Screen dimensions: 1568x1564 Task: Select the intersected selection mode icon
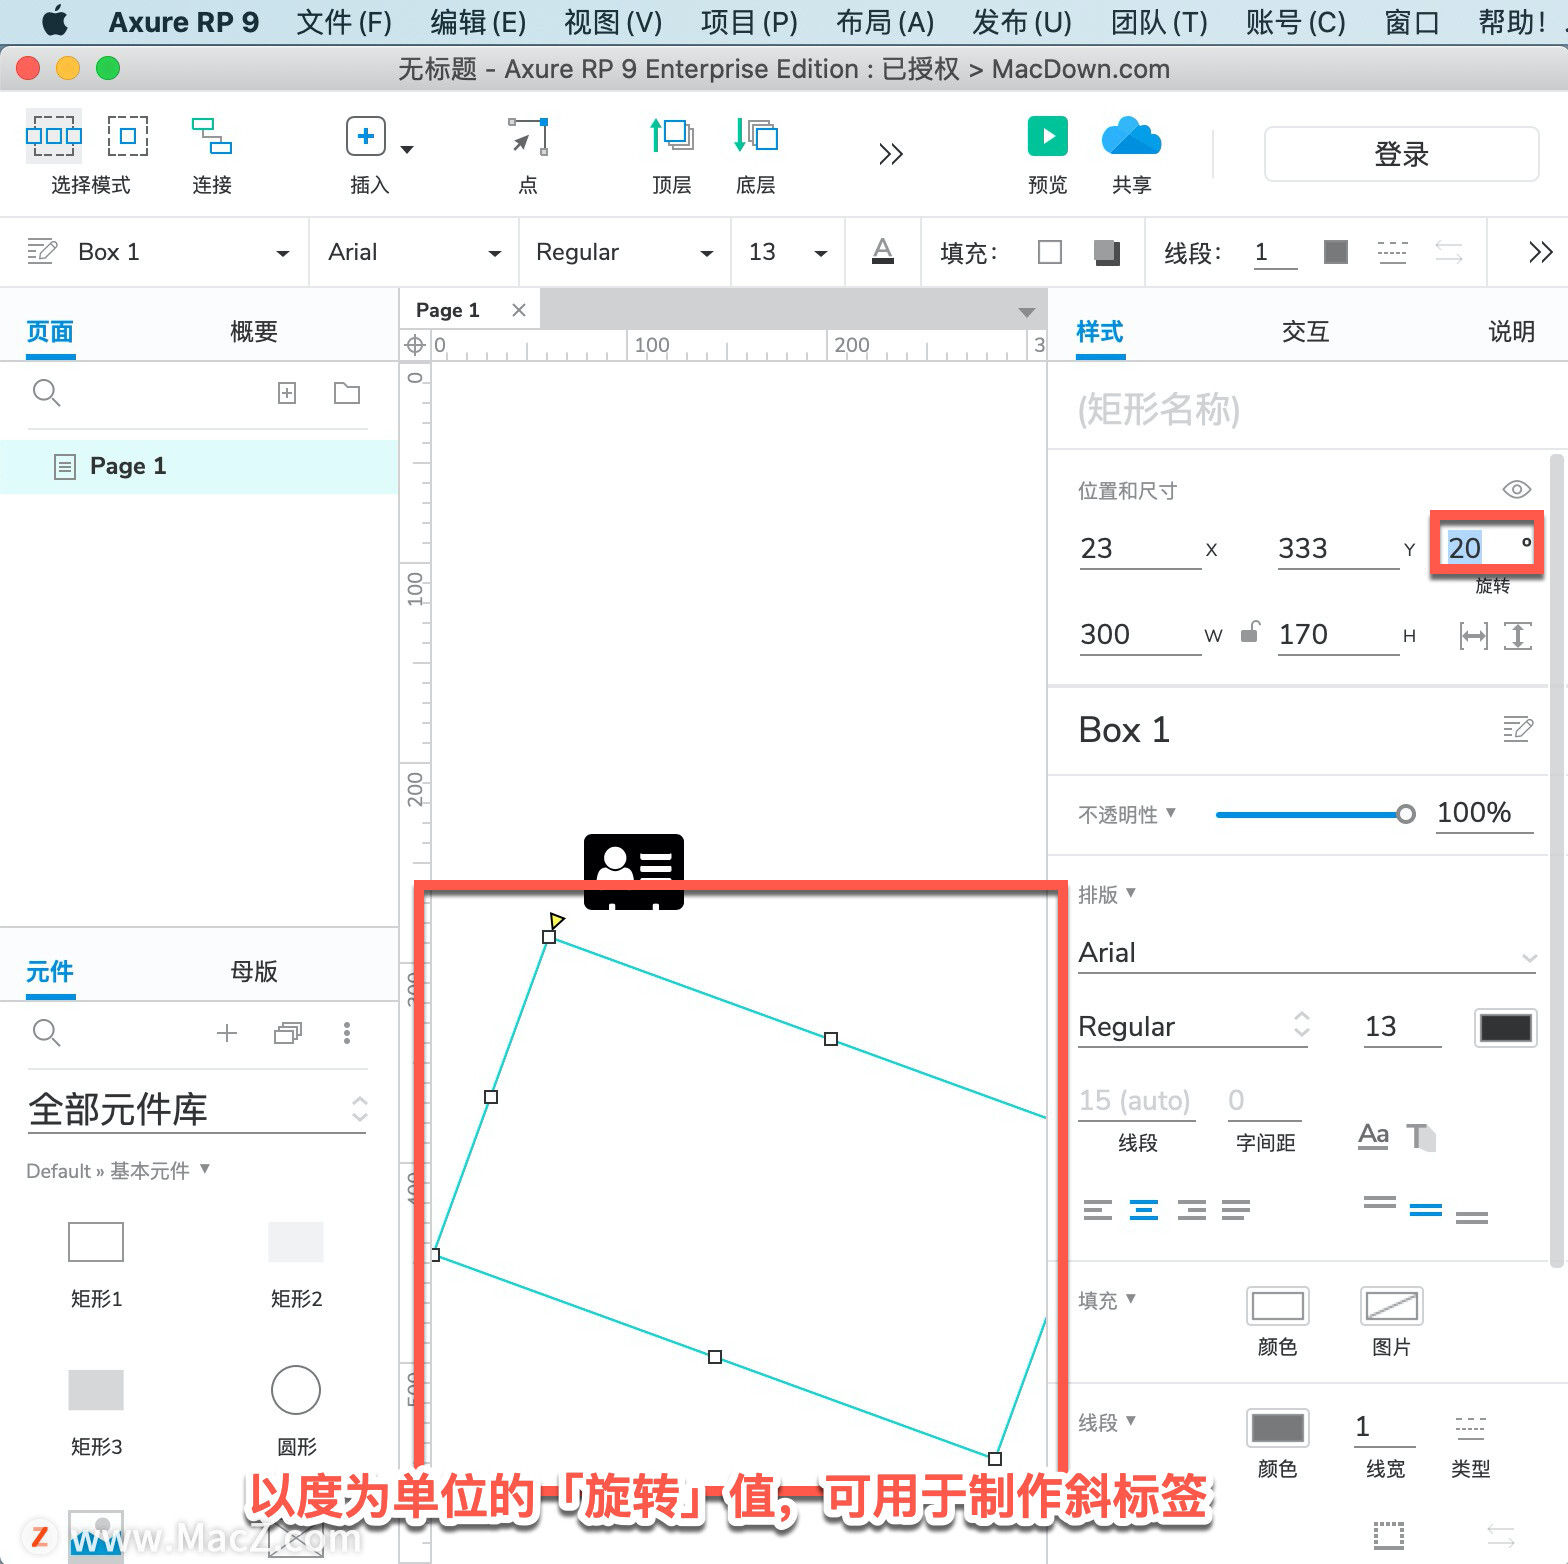(54, 136)
